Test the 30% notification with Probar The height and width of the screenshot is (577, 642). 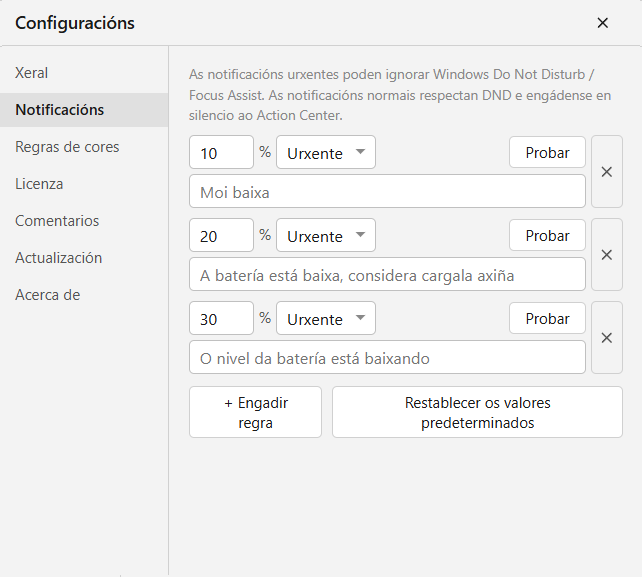pos(547,318)
